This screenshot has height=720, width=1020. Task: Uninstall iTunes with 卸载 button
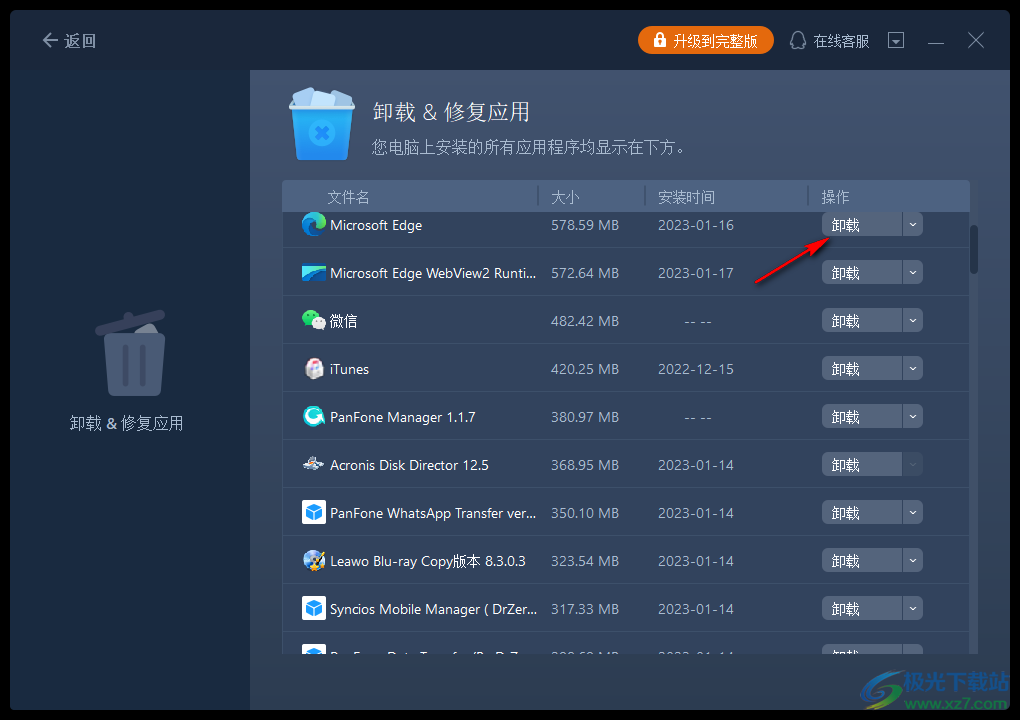click(862, 369)
